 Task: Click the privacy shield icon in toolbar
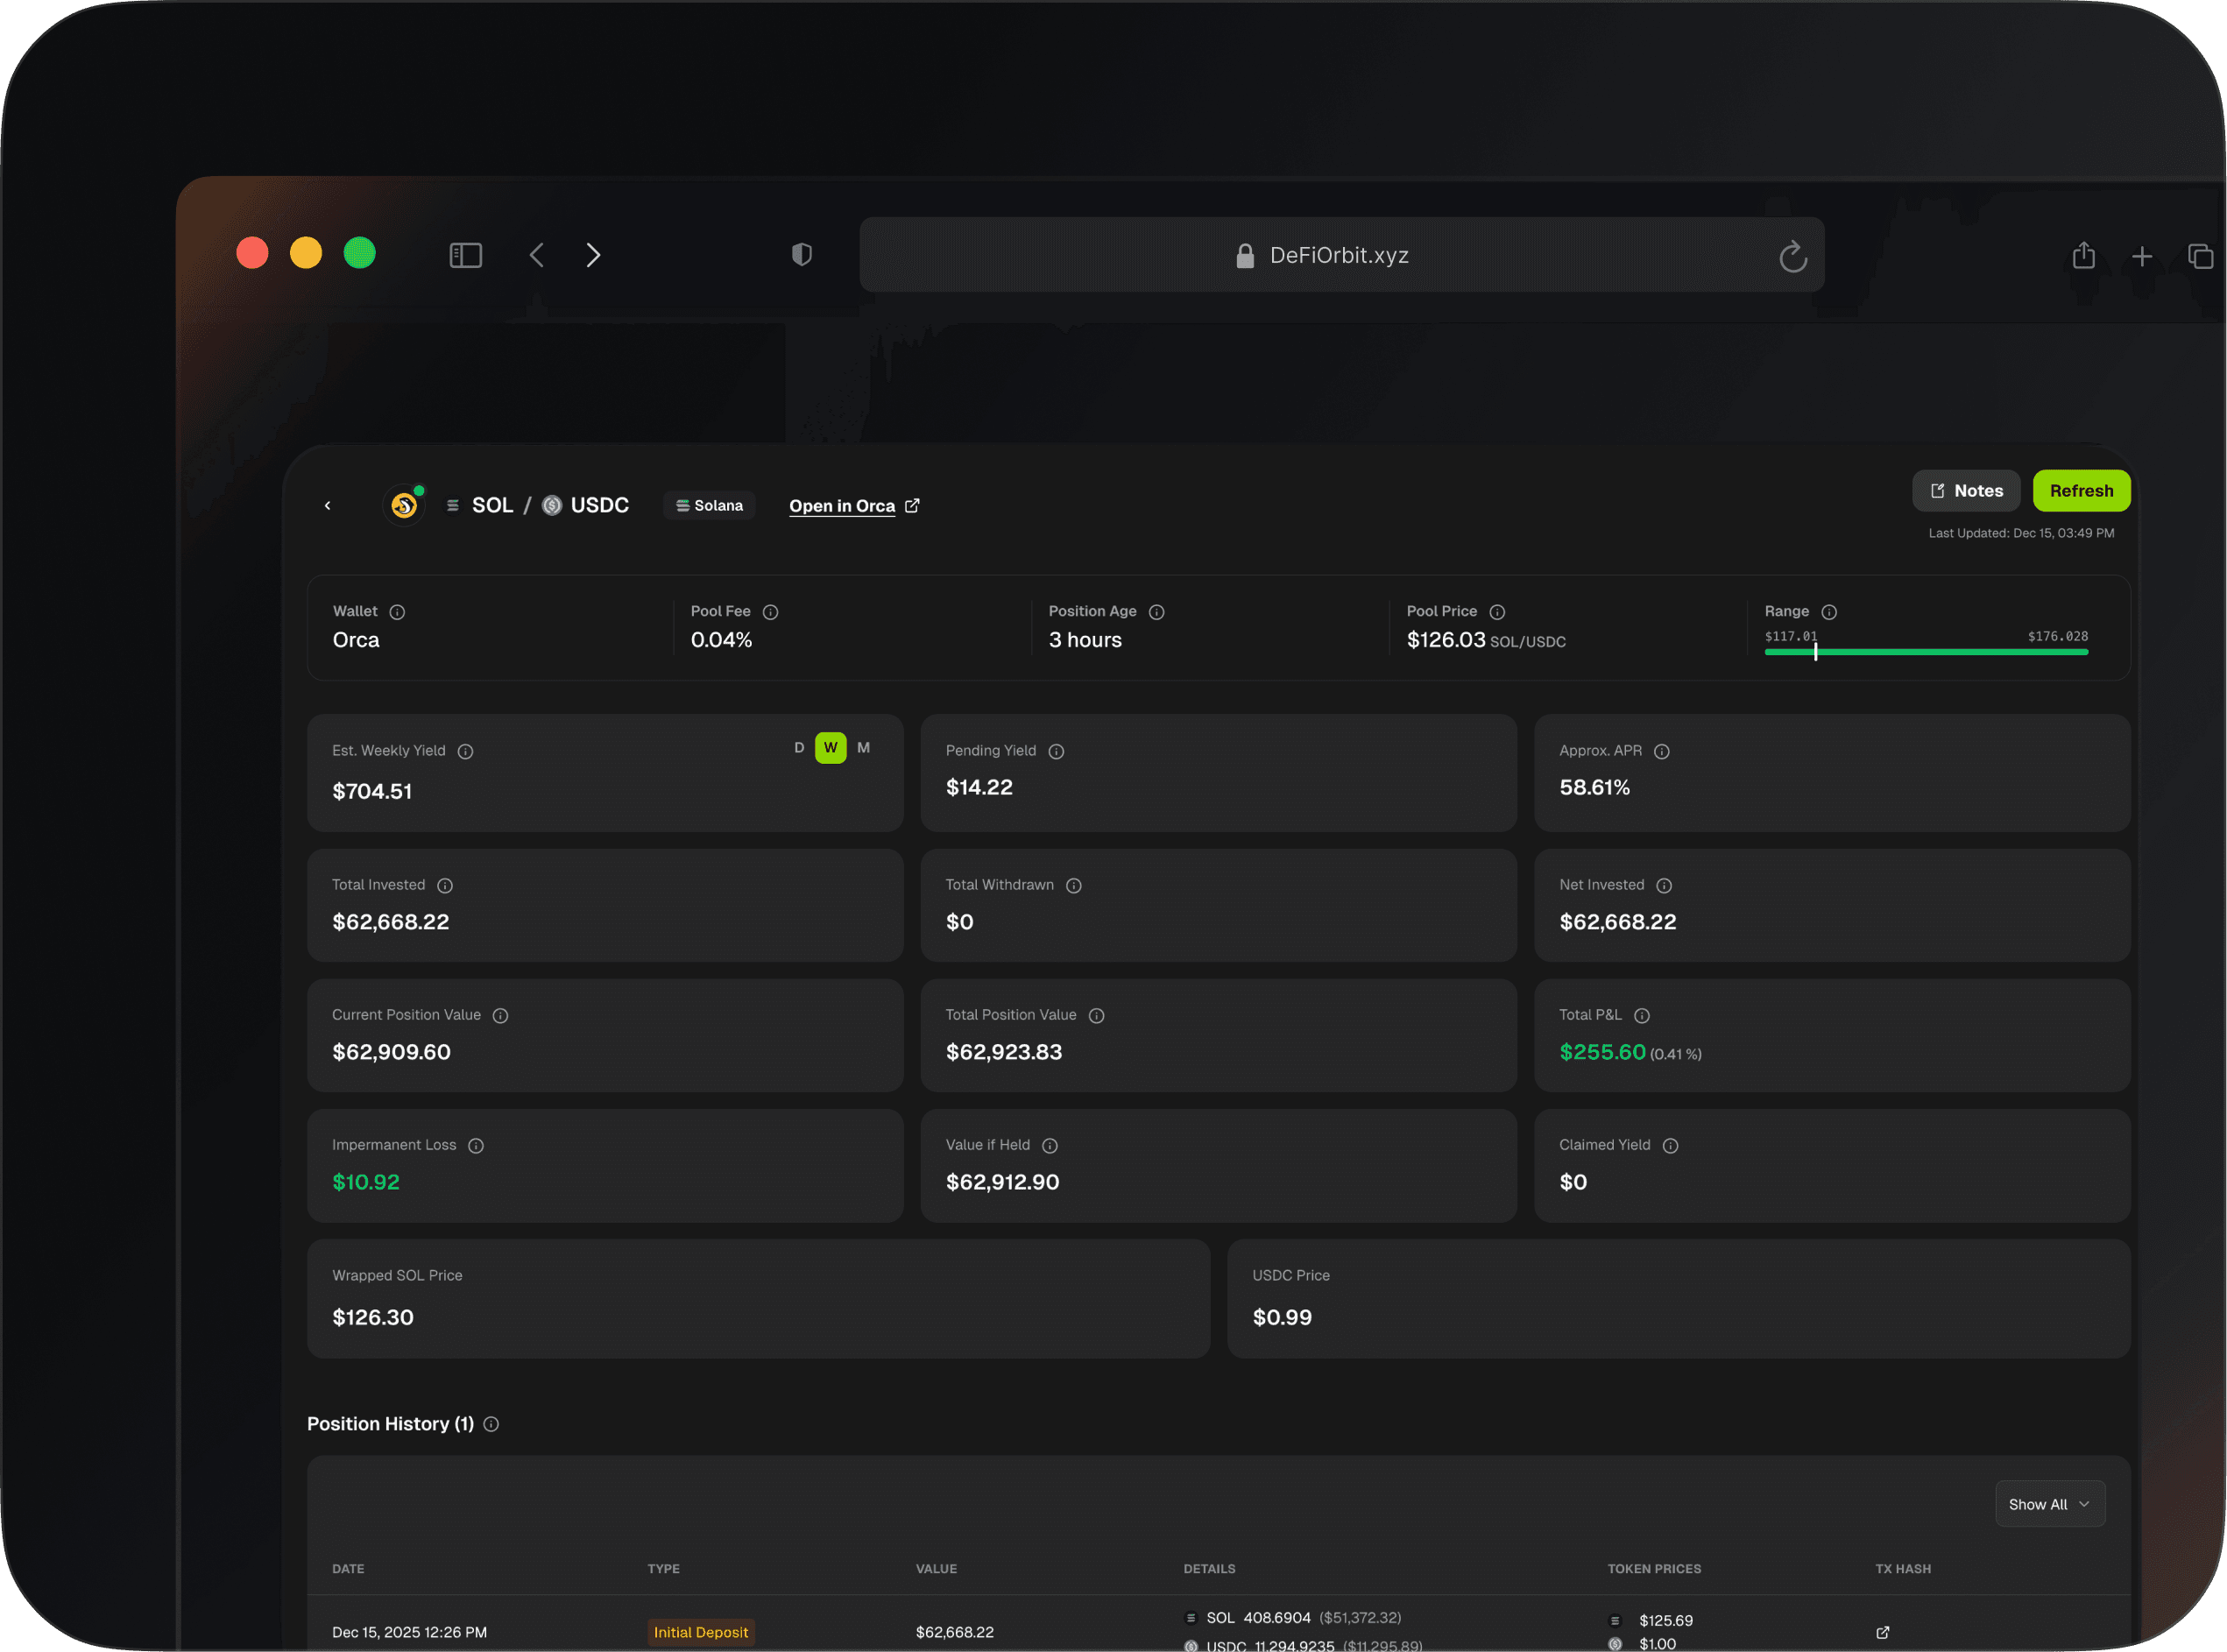coord(801,255)
